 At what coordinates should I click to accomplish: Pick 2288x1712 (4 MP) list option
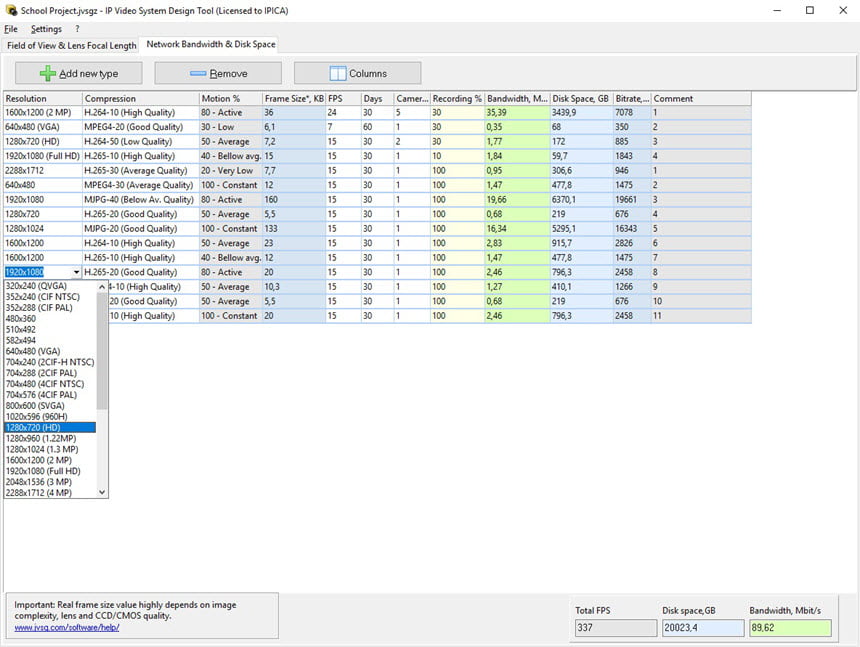38,493
